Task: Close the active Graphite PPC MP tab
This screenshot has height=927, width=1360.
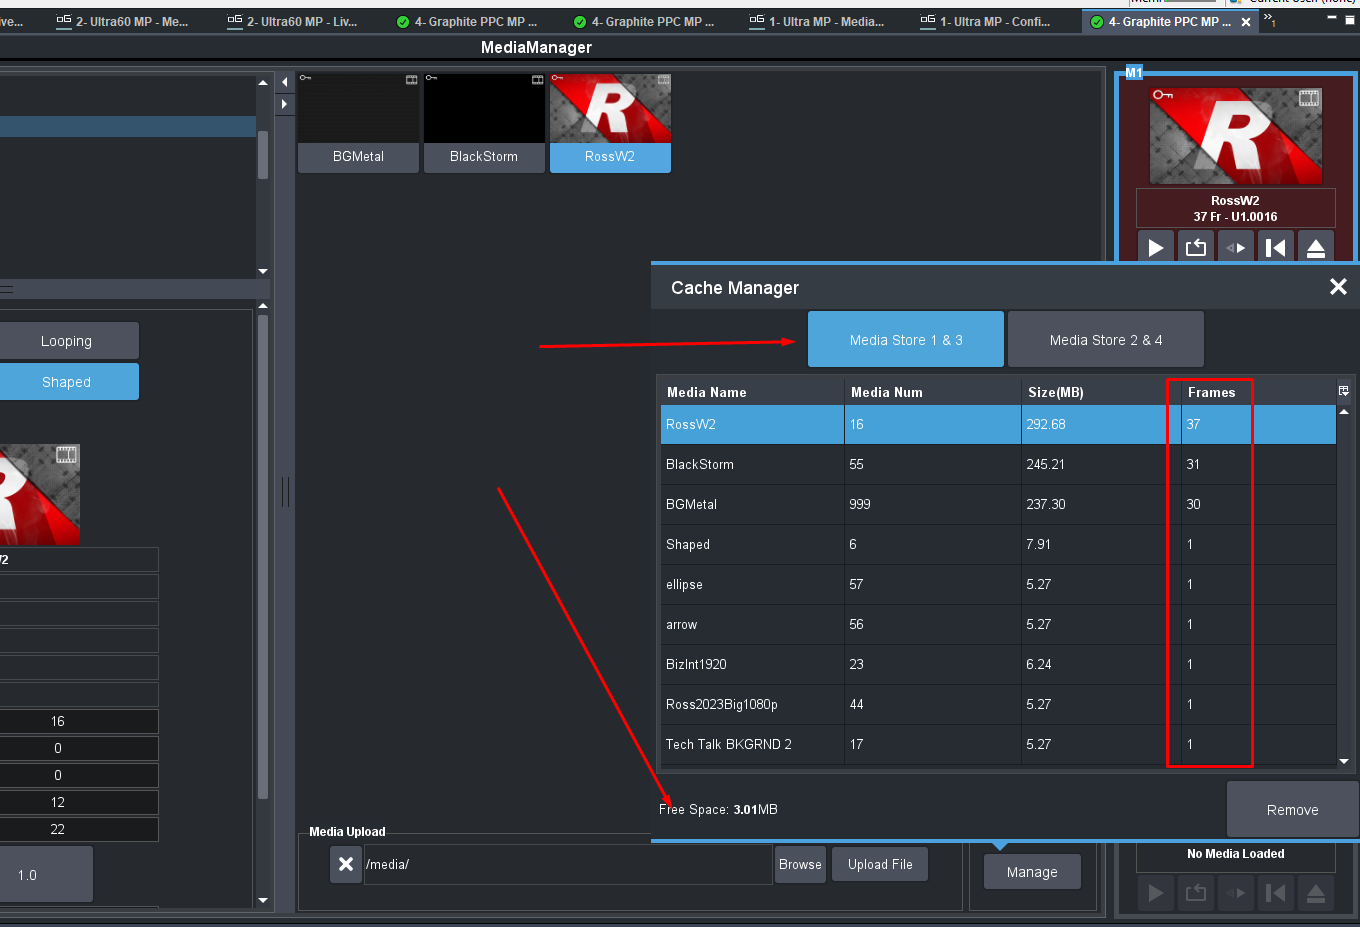Action: 1246,22
